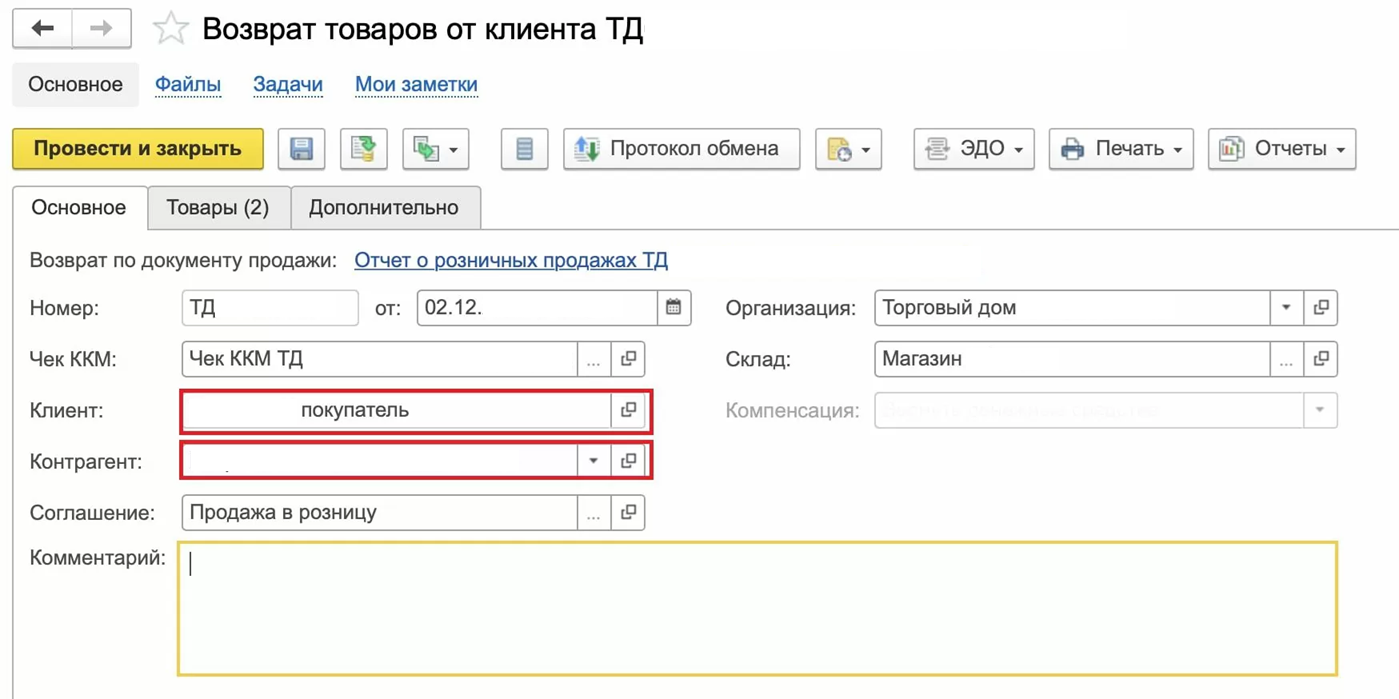Click the save diskette icon
The height and width of the screenshot is (699, 1399).
click(301, 149)
